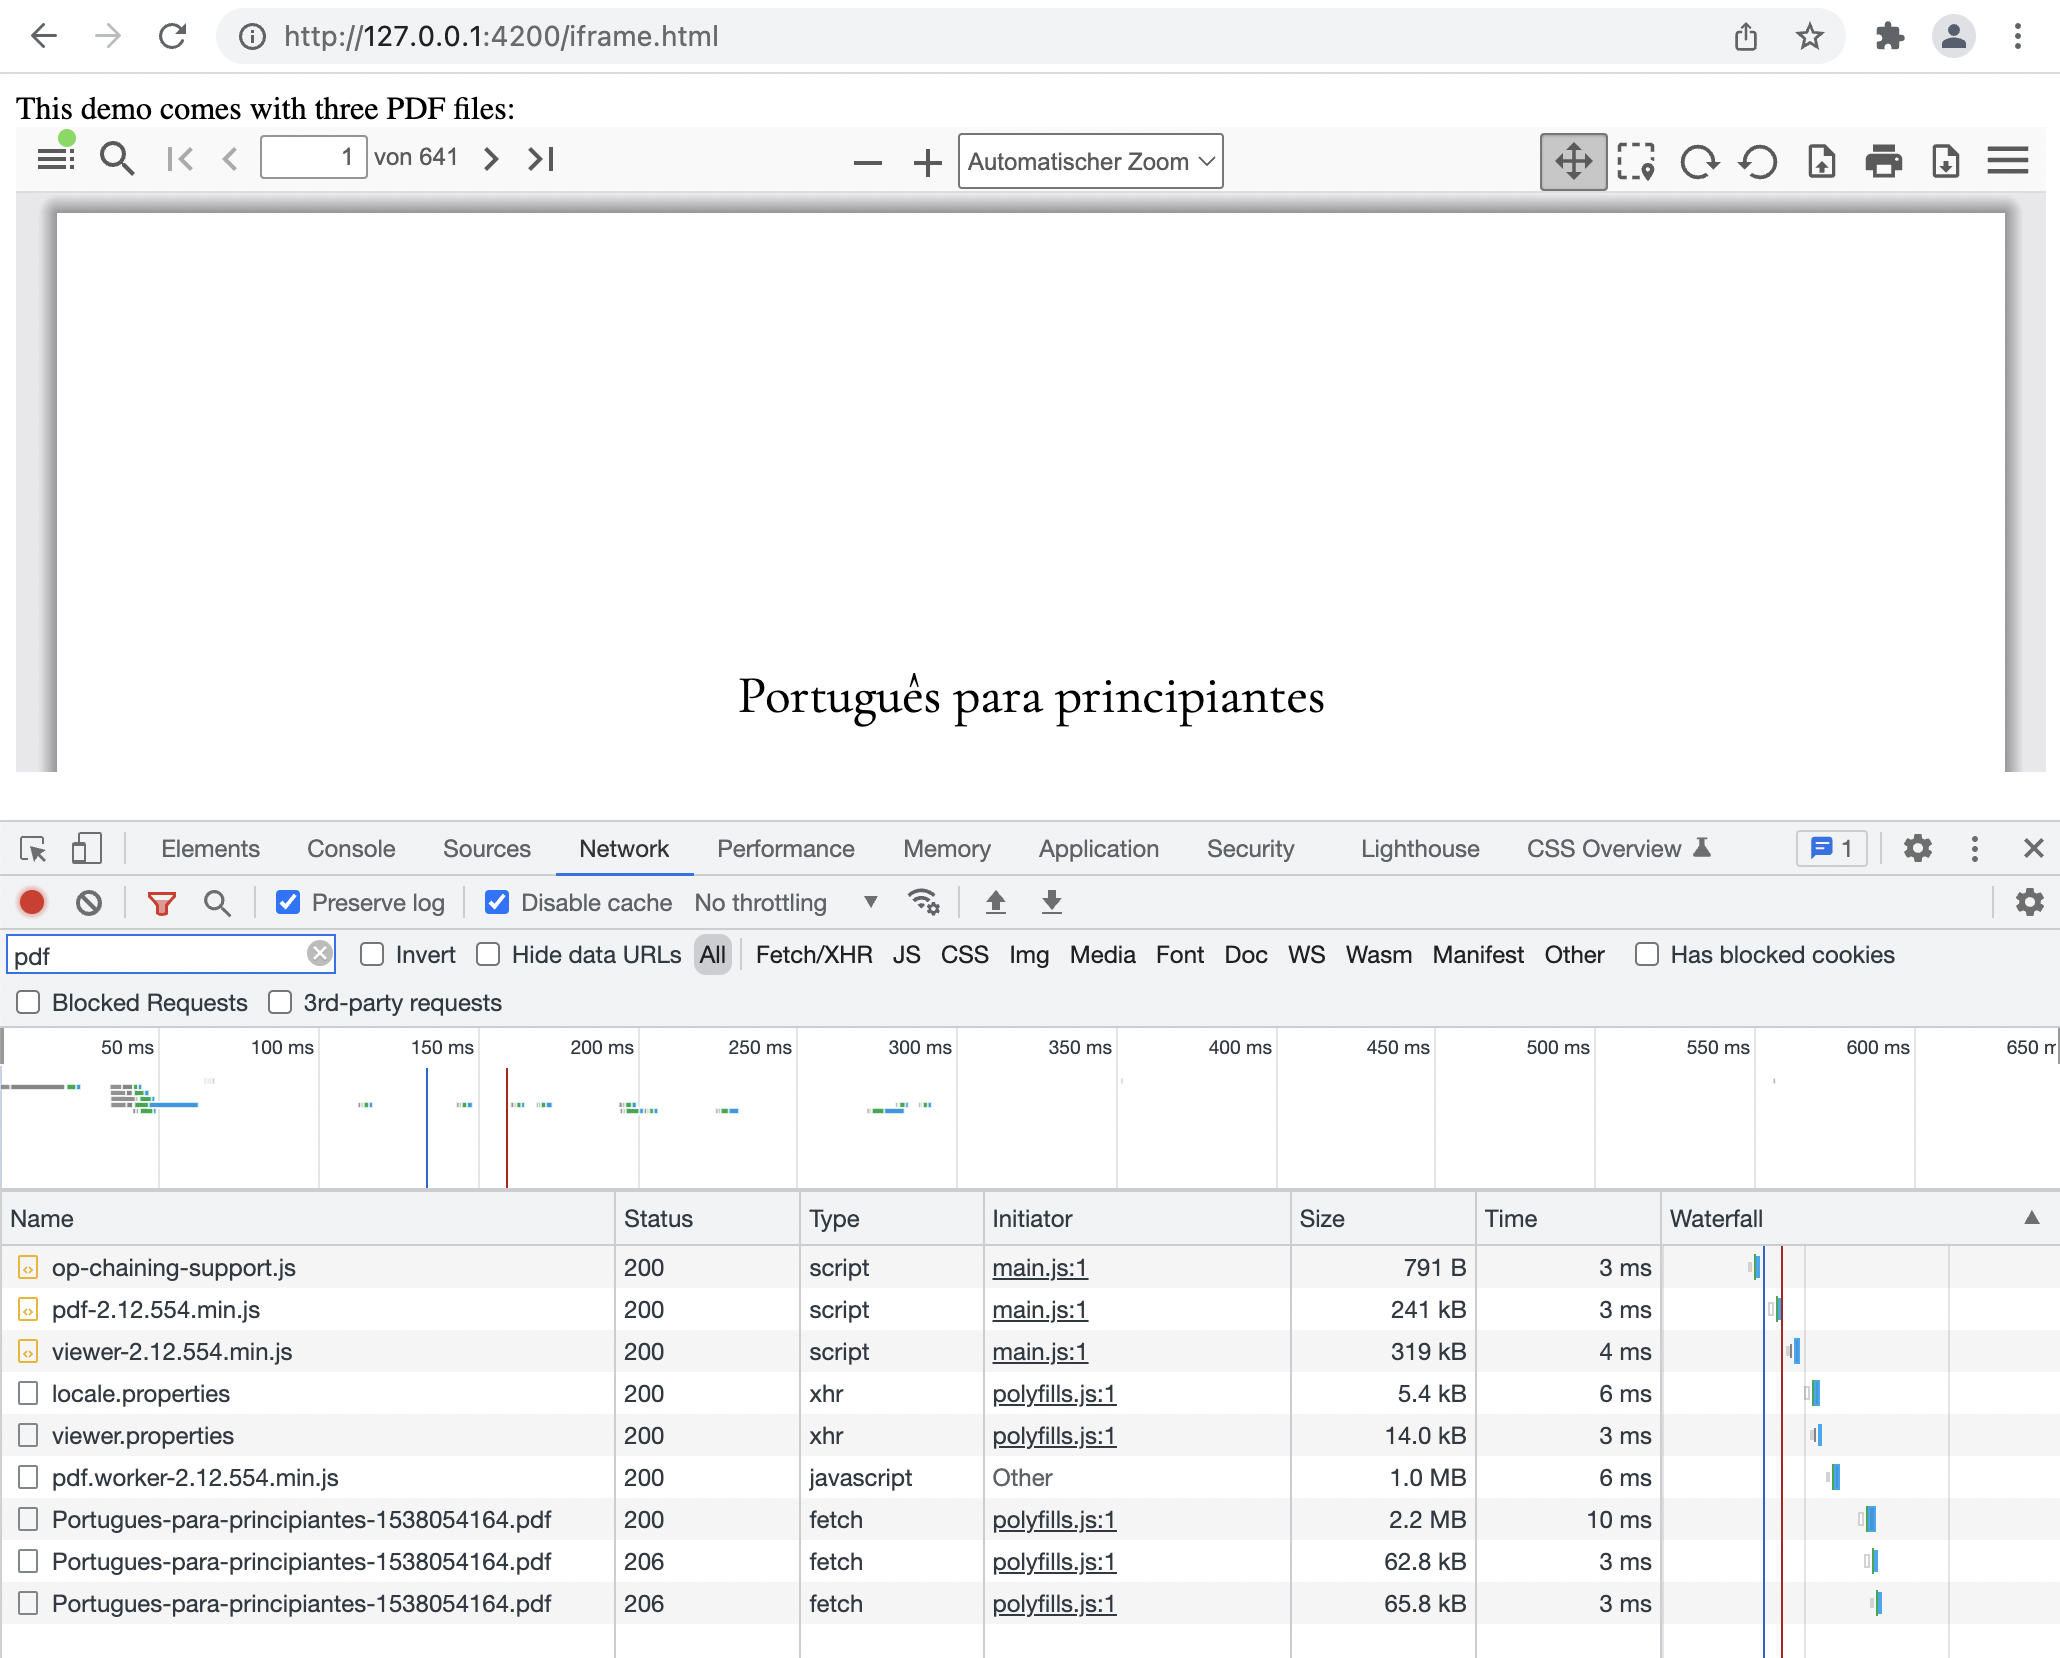Open main.js:1 initiator link for pdf-2.12.554.min.js
This screenshot has height=1658, width=2060.
point(1039,1309)
